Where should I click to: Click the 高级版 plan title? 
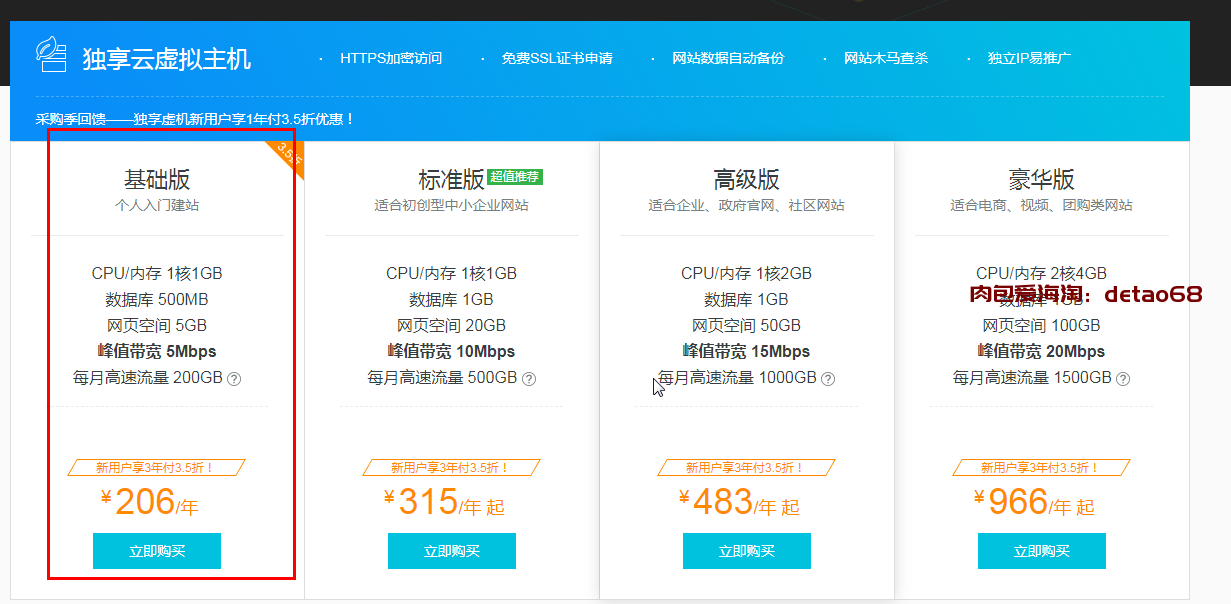(746, 180)
